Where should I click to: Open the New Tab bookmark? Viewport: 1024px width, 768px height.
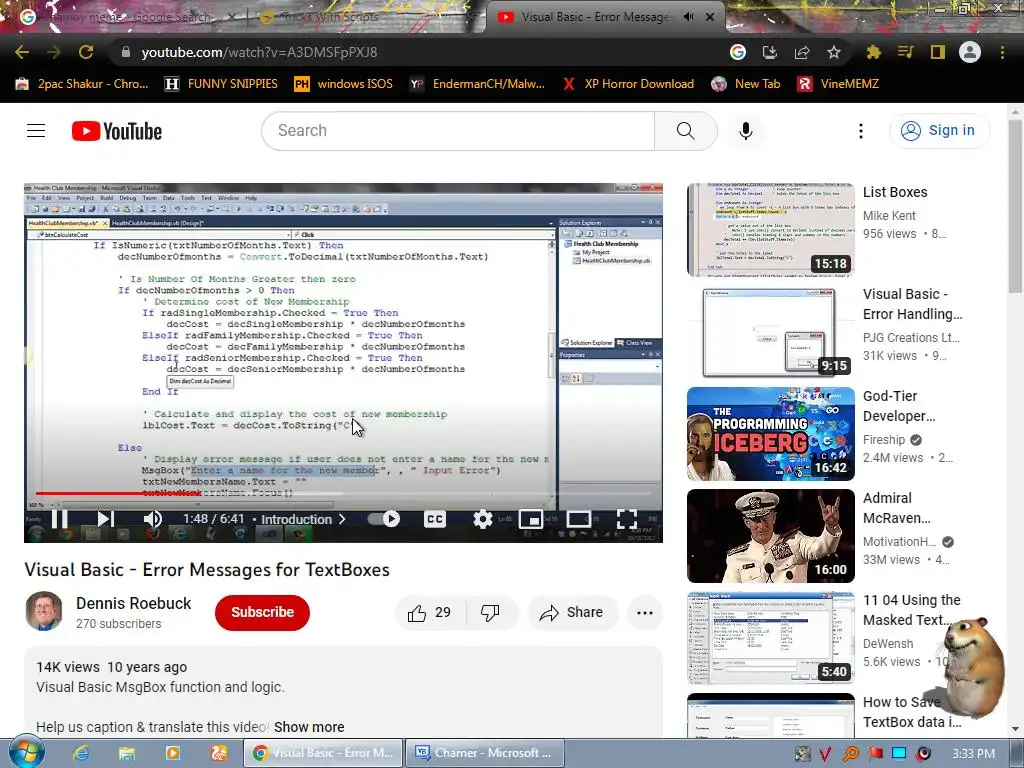(x=746, y=84)
